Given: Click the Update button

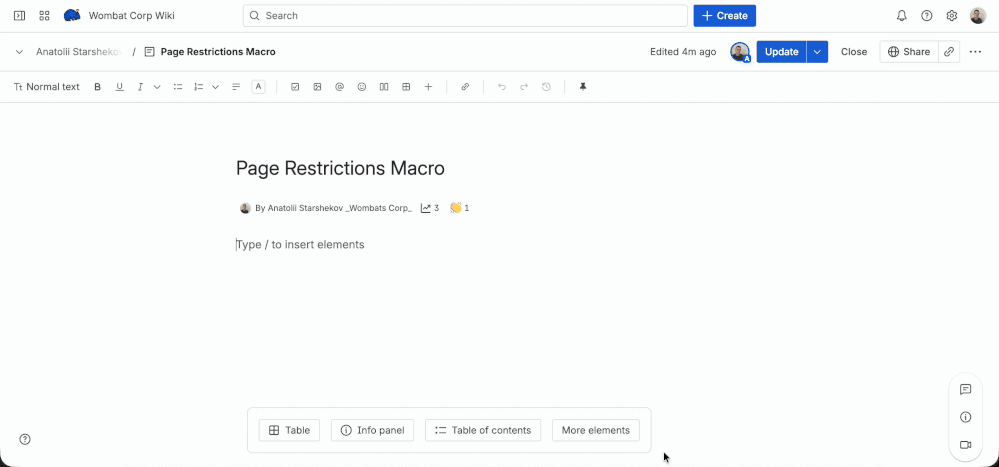Looking at the screenshot, I should [782, 52].
